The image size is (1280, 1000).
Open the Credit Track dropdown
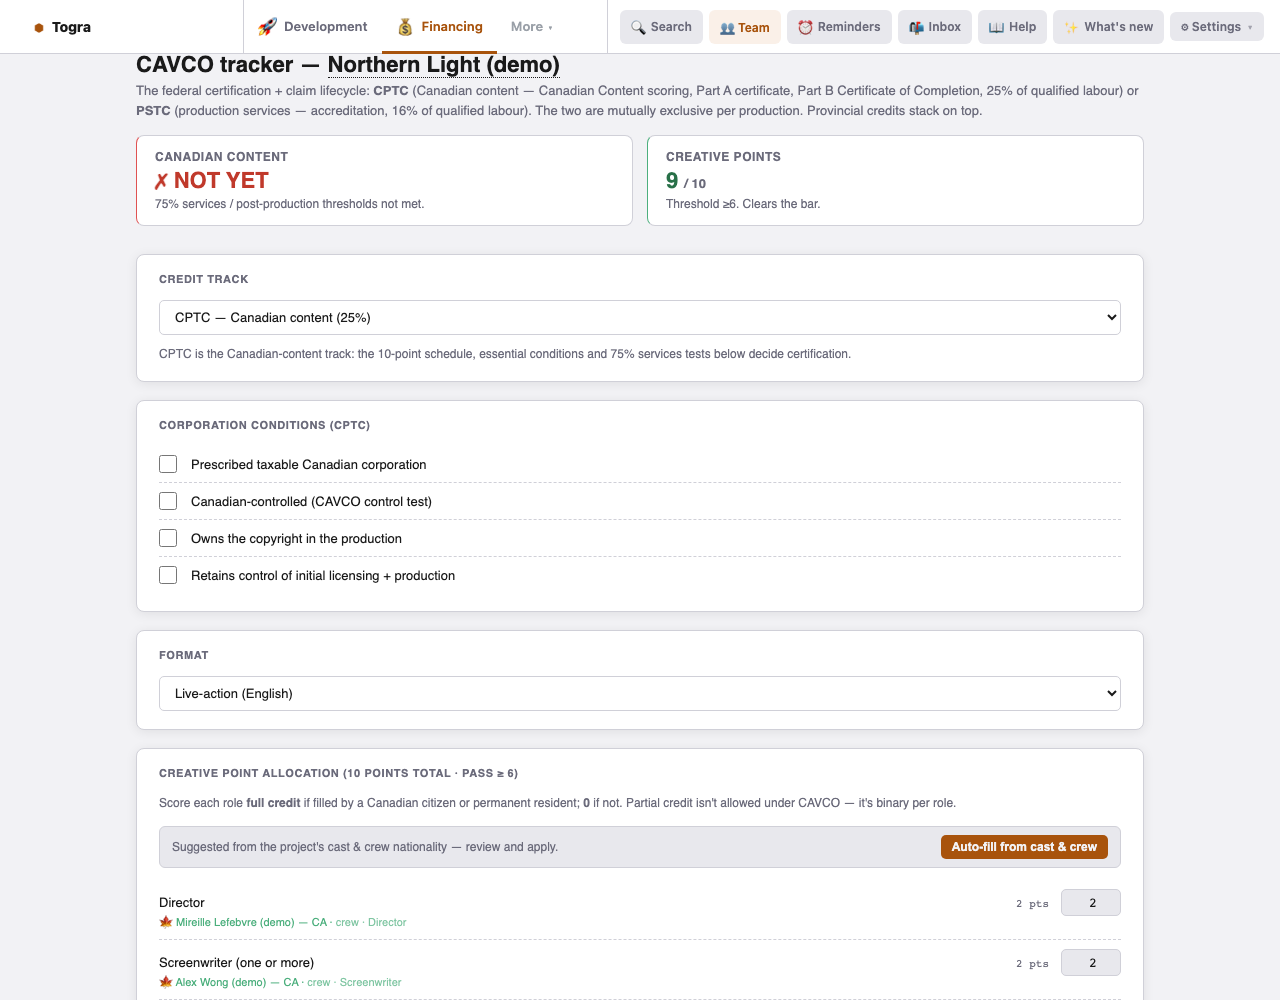point(640,318)
